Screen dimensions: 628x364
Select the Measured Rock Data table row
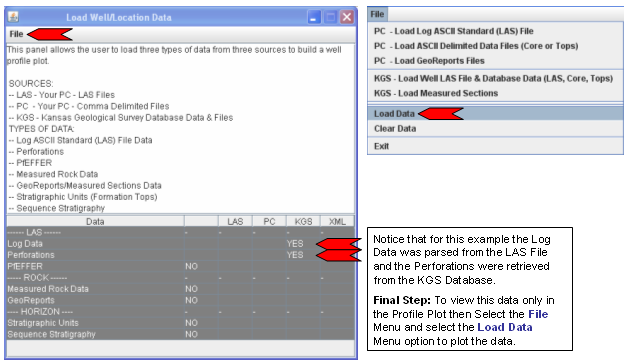pos(181,289)
